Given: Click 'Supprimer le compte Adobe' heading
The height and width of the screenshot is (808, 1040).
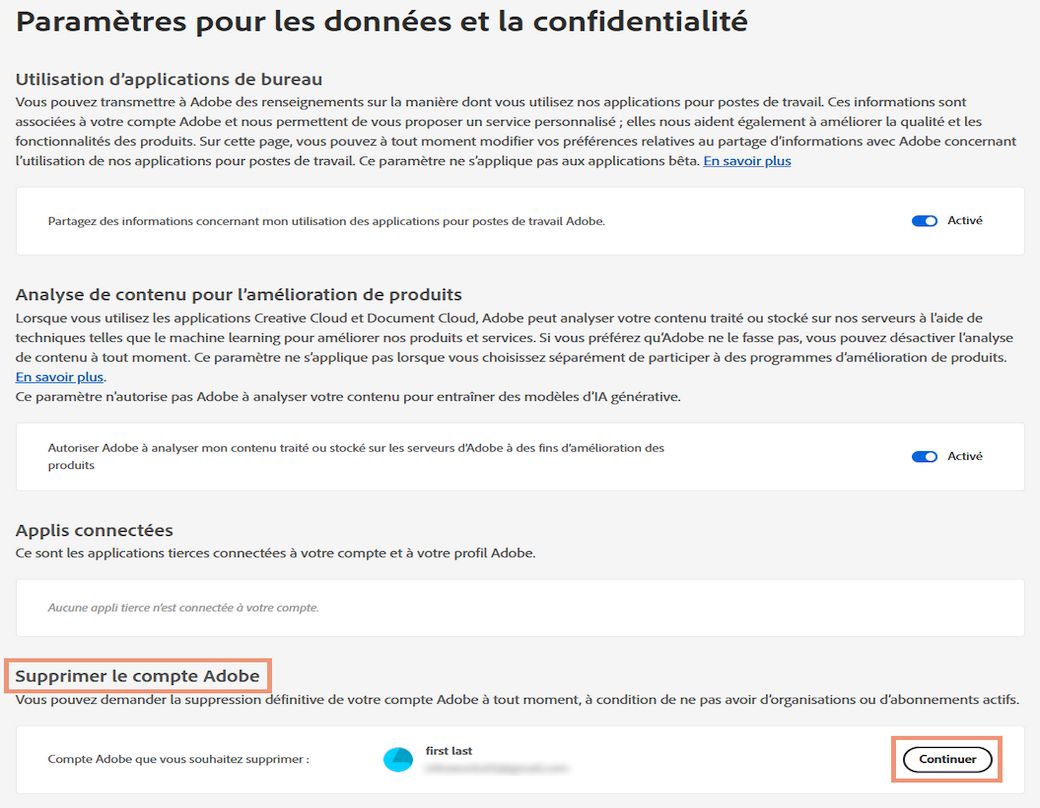Looking at the screenshot, I should (x=137, y=676).
